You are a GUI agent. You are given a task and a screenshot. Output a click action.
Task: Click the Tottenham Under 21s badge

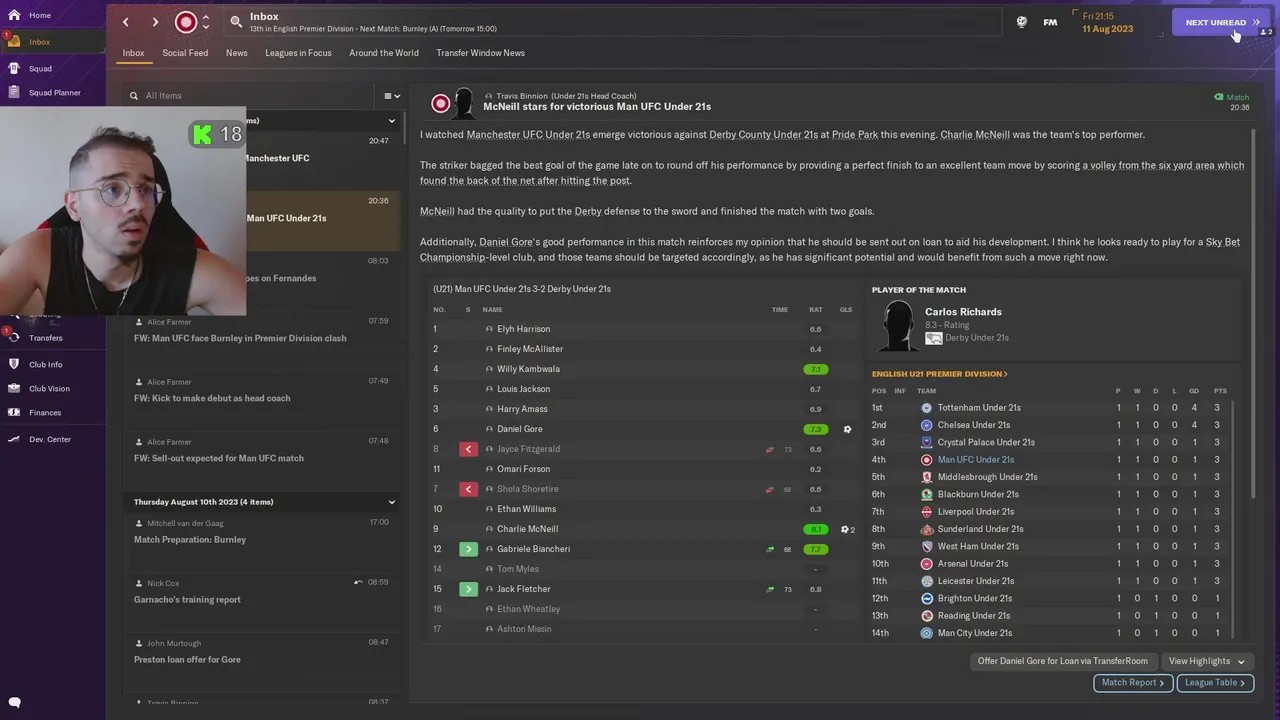point(926,408)
